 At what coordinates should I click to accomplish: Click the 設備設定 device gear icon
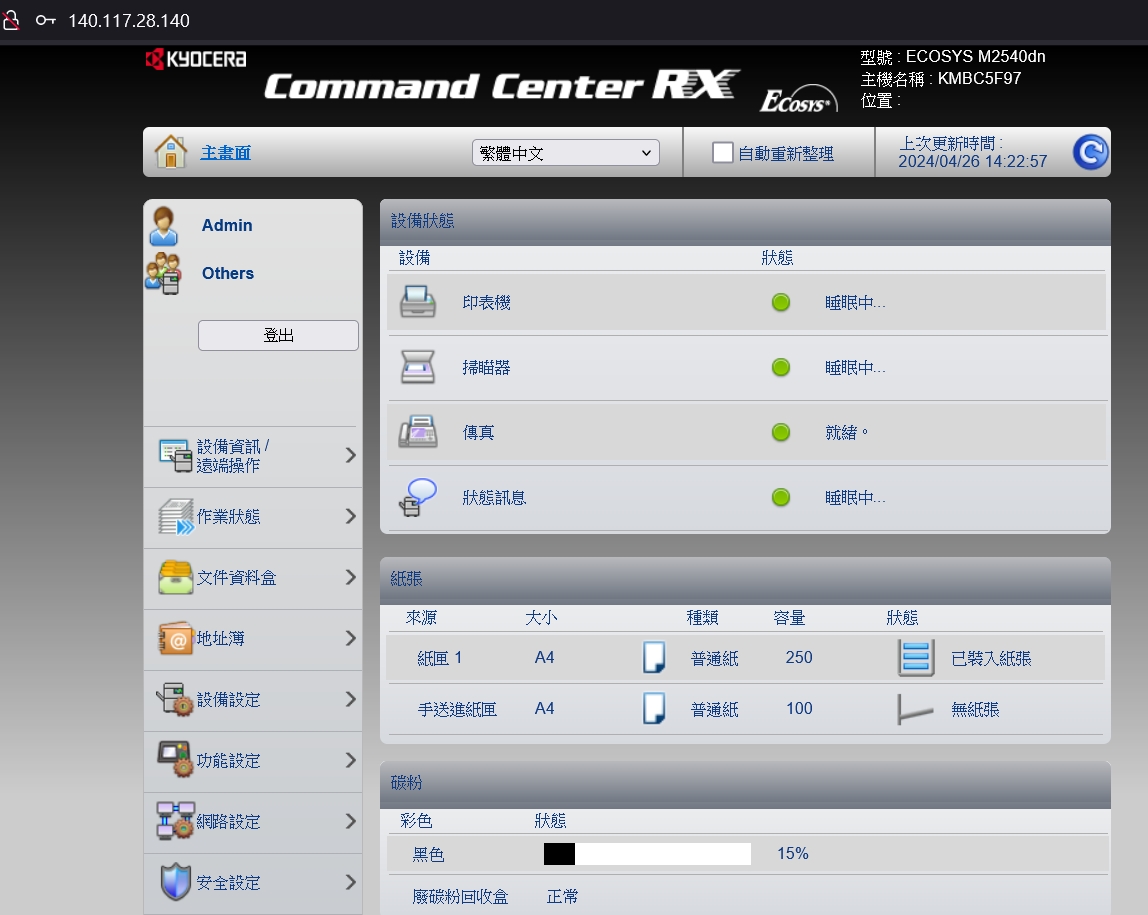(176, 699)
